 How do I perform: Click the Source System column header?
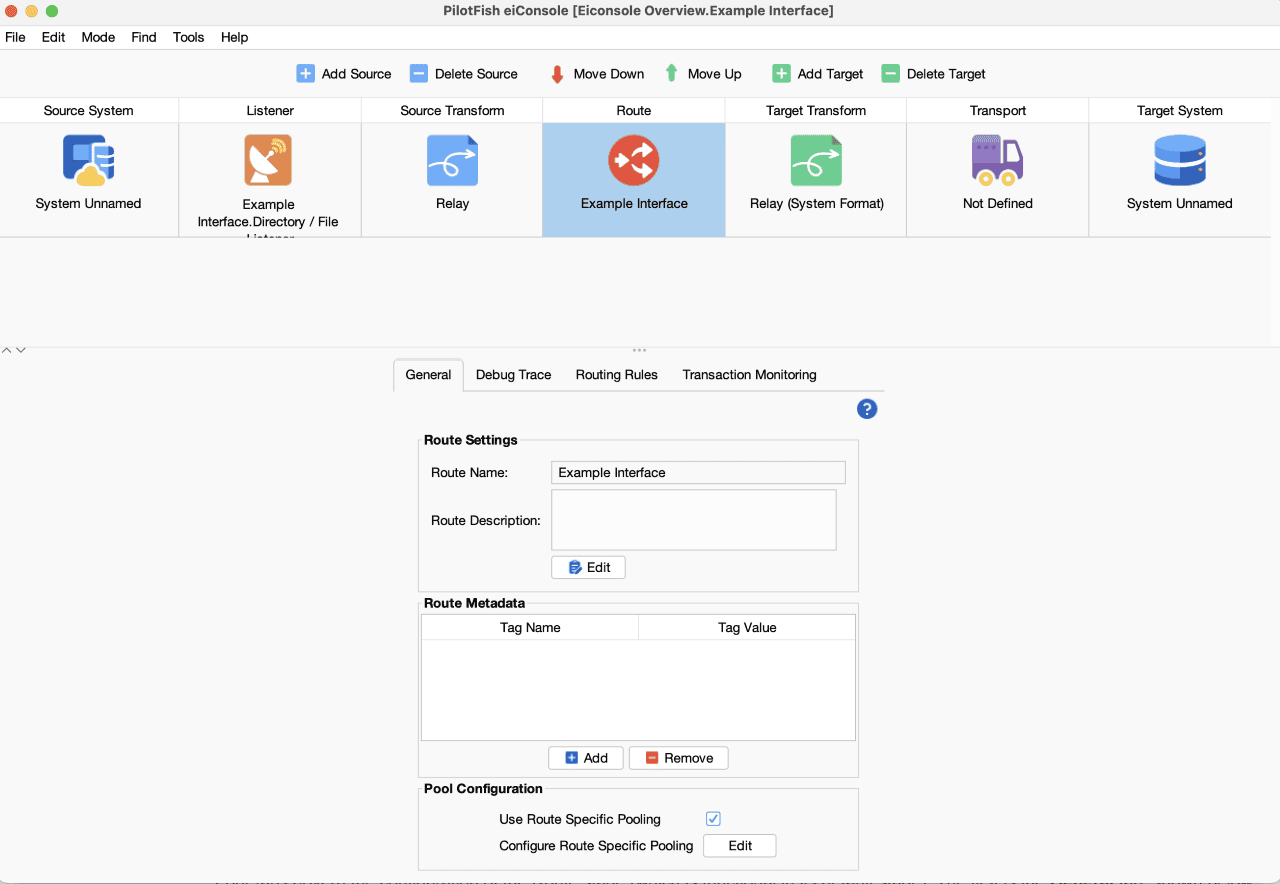point(89,111)
